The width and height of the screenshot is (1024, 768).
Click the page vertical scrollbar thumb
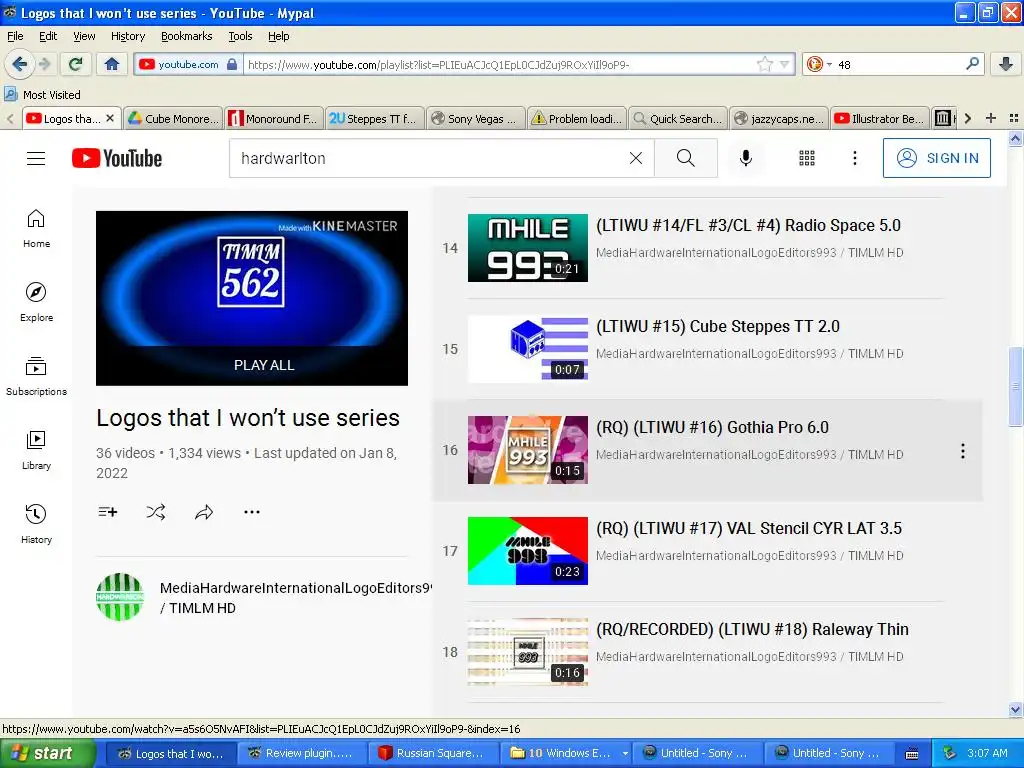(1016, 387)
